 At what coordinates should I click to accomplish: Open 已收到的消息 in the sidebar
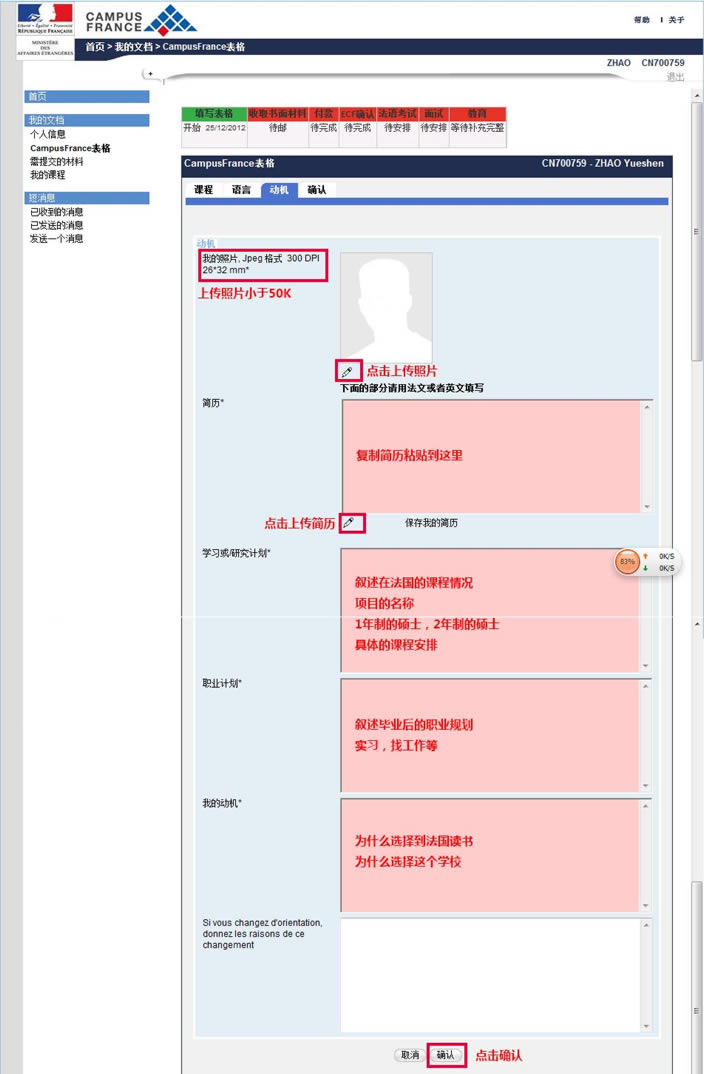(56, 212)
